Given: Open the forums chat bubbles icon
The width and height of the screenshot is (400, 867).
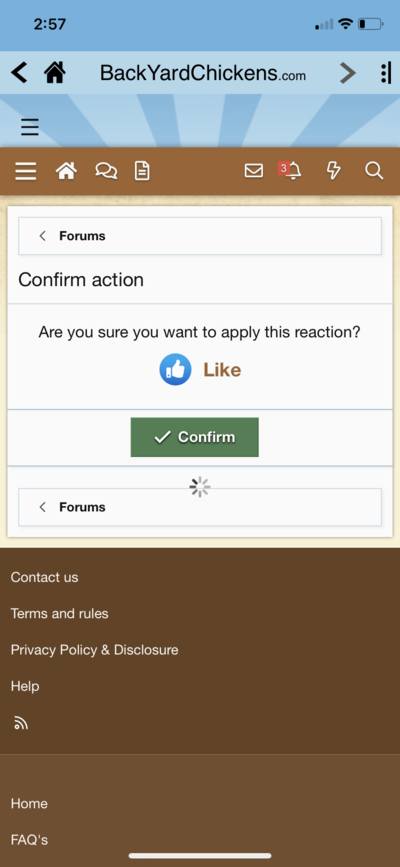Looking at the screenshot, I should coord(106,171).
